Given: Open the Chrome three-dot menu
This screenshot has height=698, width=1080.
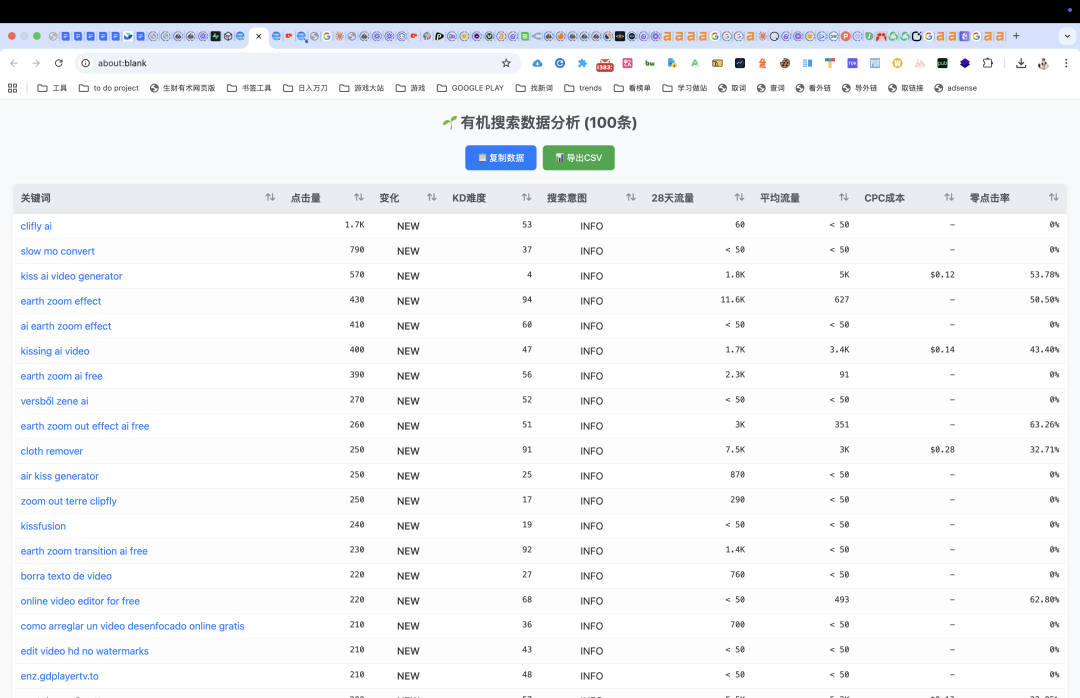Looking at the screenshot, I should tap(1066, 63).
